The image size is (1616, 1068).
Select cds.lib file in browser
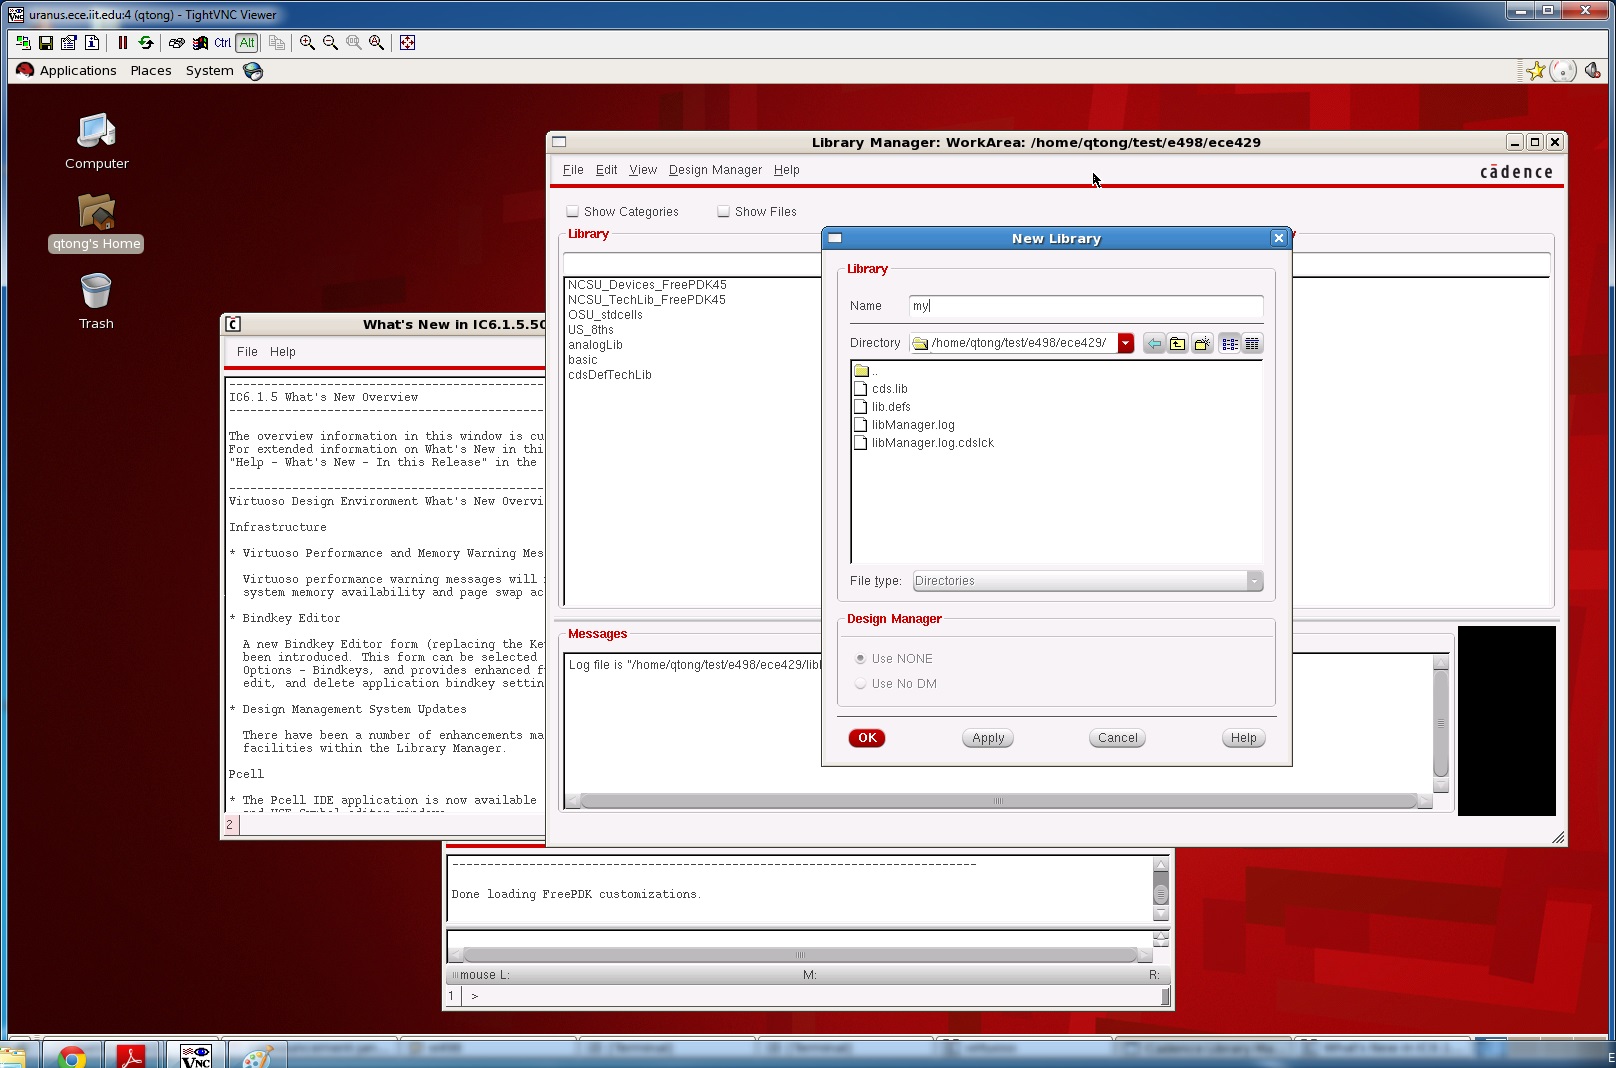pos(881,389)
